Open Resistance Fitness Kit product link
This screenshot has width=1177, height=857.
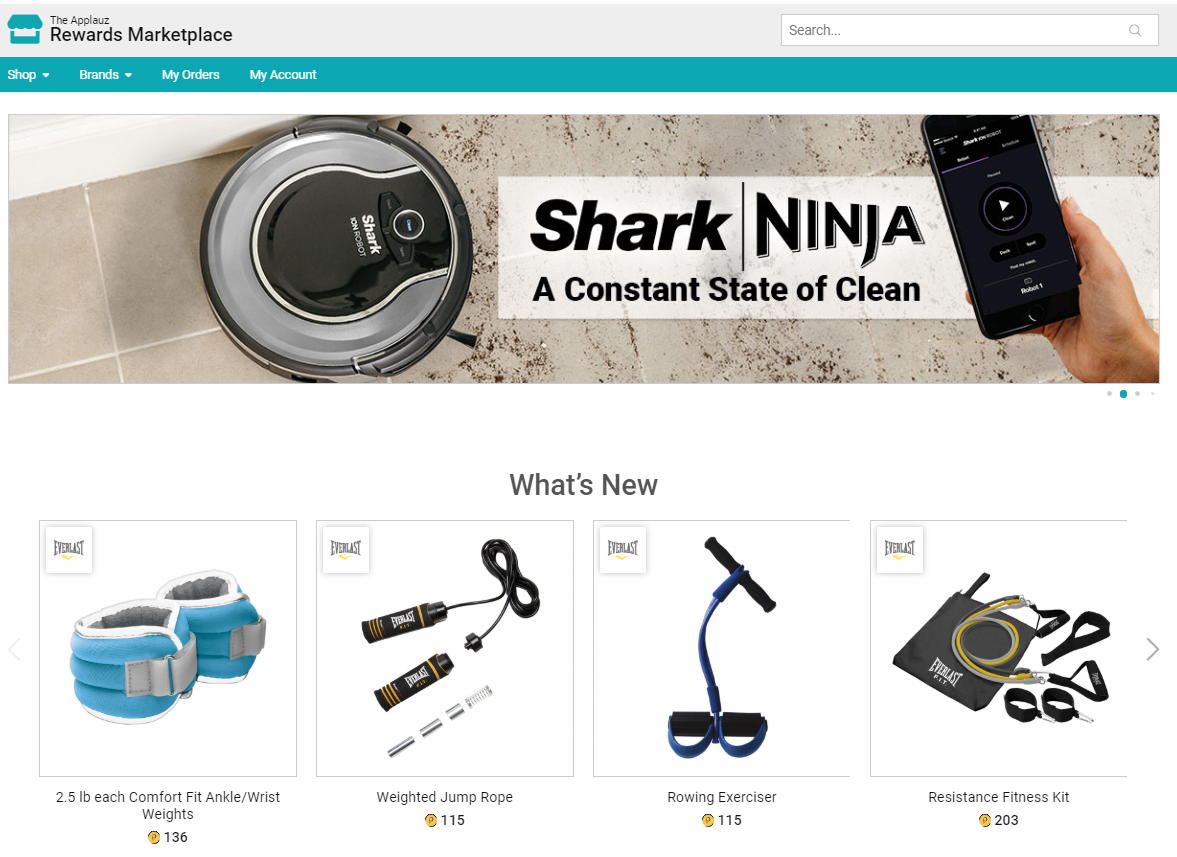[998, 797]
